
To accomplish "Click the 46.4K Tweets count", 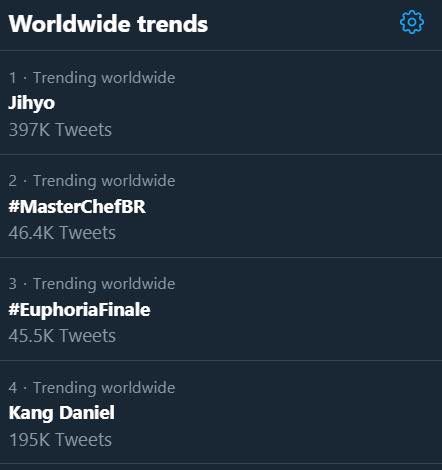I will [x=62, y=233].
